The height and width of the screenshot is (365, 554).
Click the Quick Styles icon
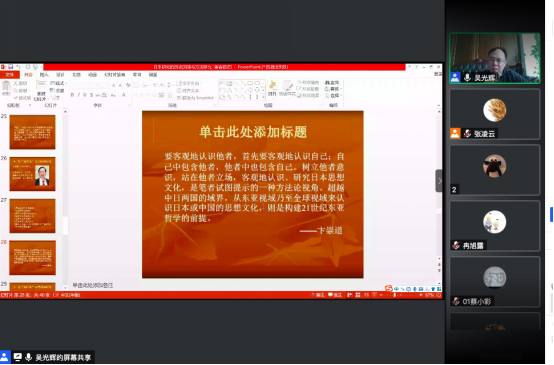pos(287,88)
